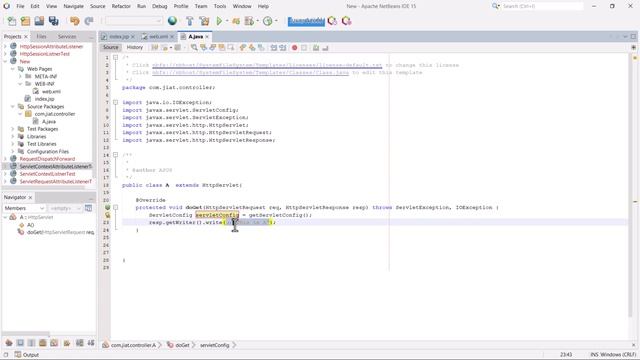
Task: Toggle Highlight Search in editor toolbar
Action: [222, 48]
